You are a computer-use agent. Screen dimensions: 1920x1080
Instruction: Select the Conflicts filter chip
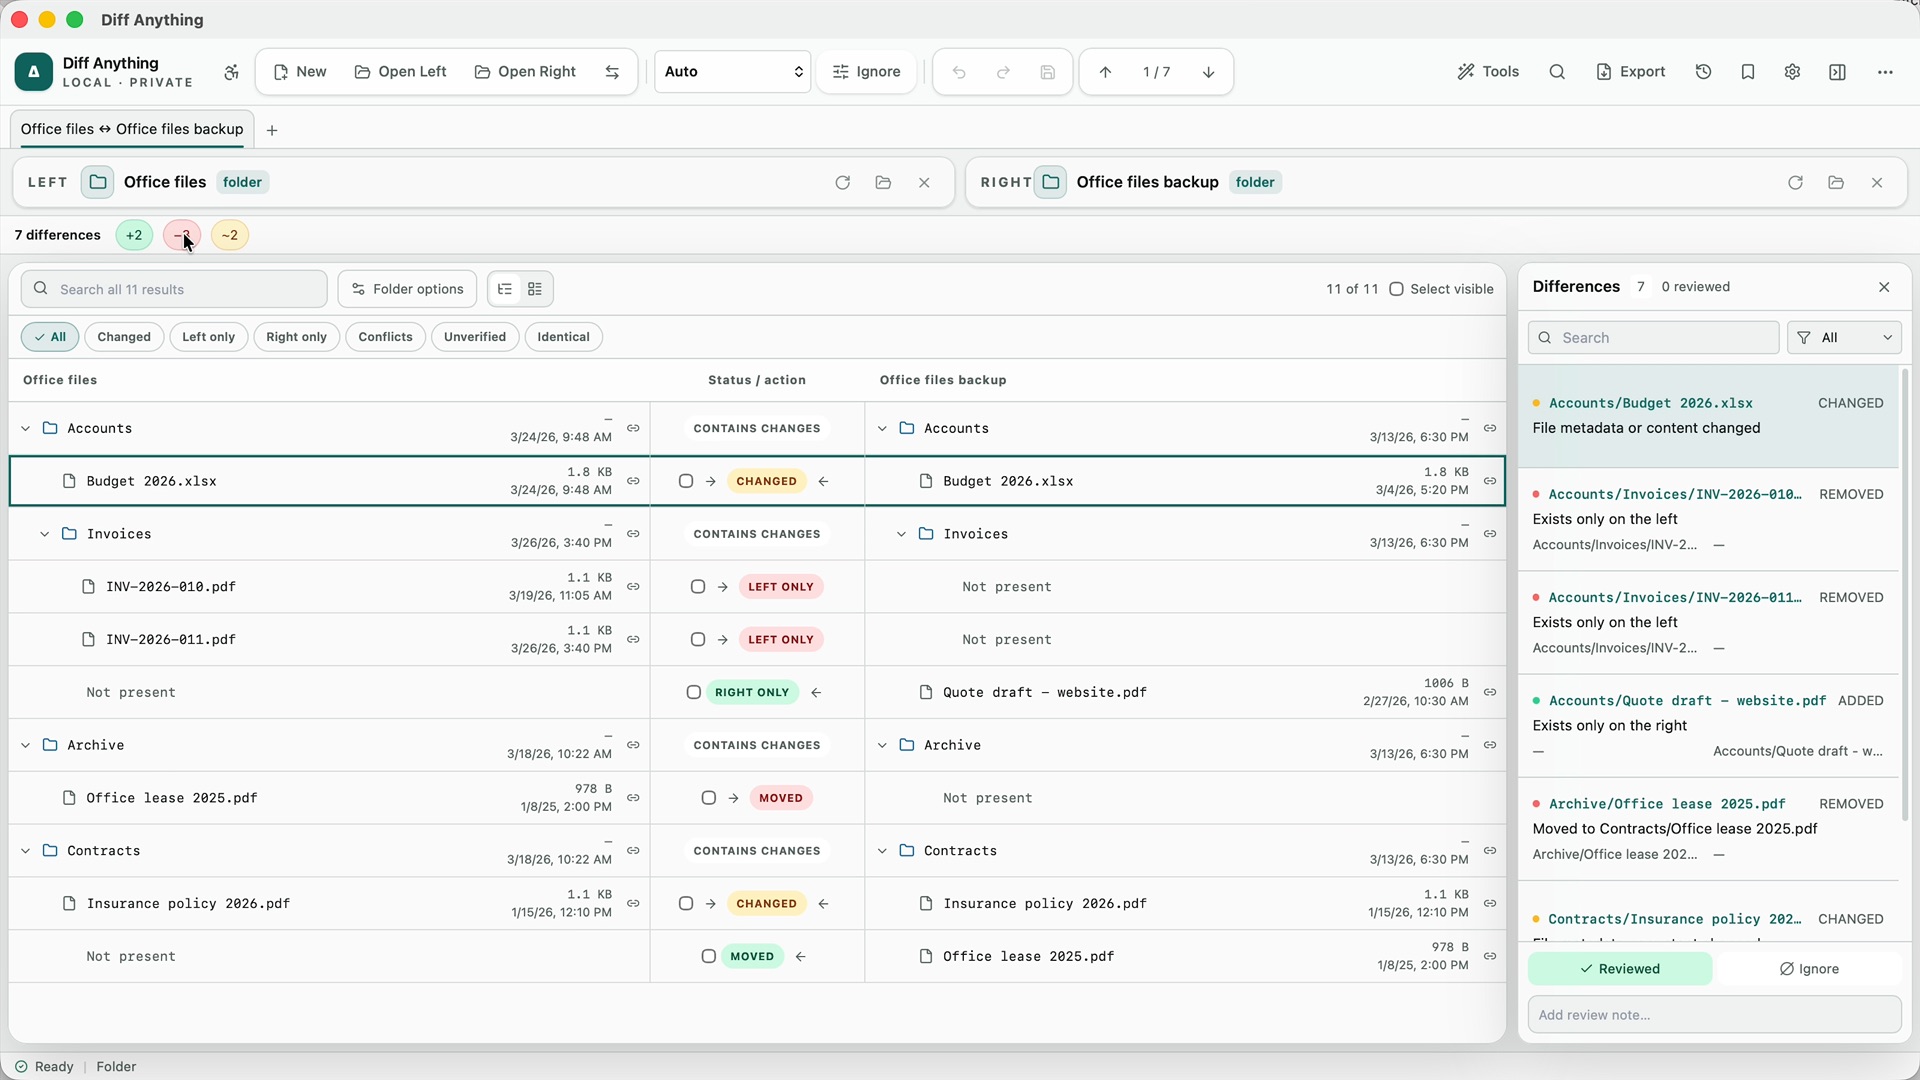pos(385,337)
